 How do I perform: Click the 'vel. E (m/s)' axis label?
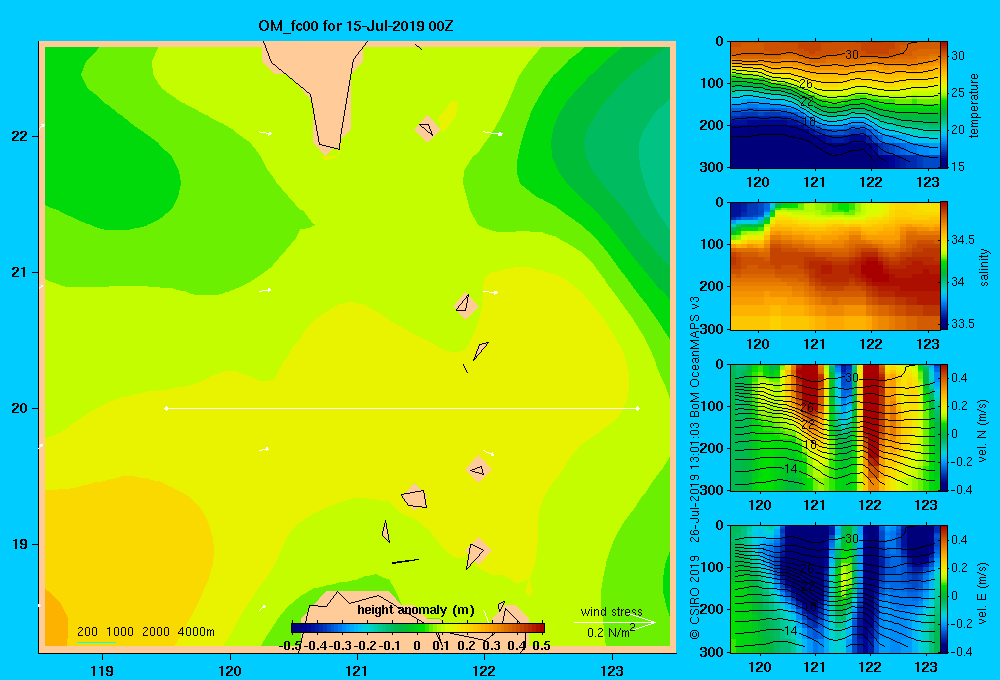[983, 592]
